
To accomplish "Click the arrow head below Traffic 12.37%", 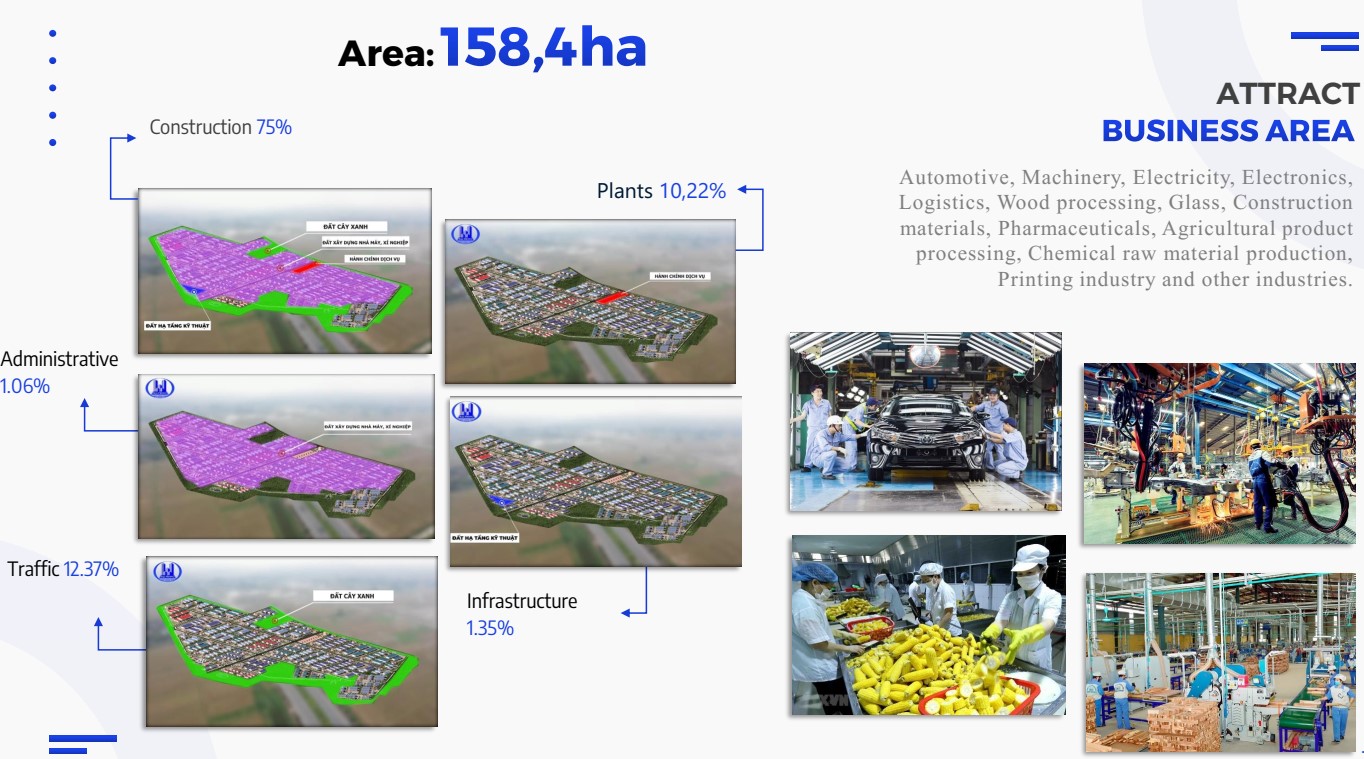I will tap(98, 623).
